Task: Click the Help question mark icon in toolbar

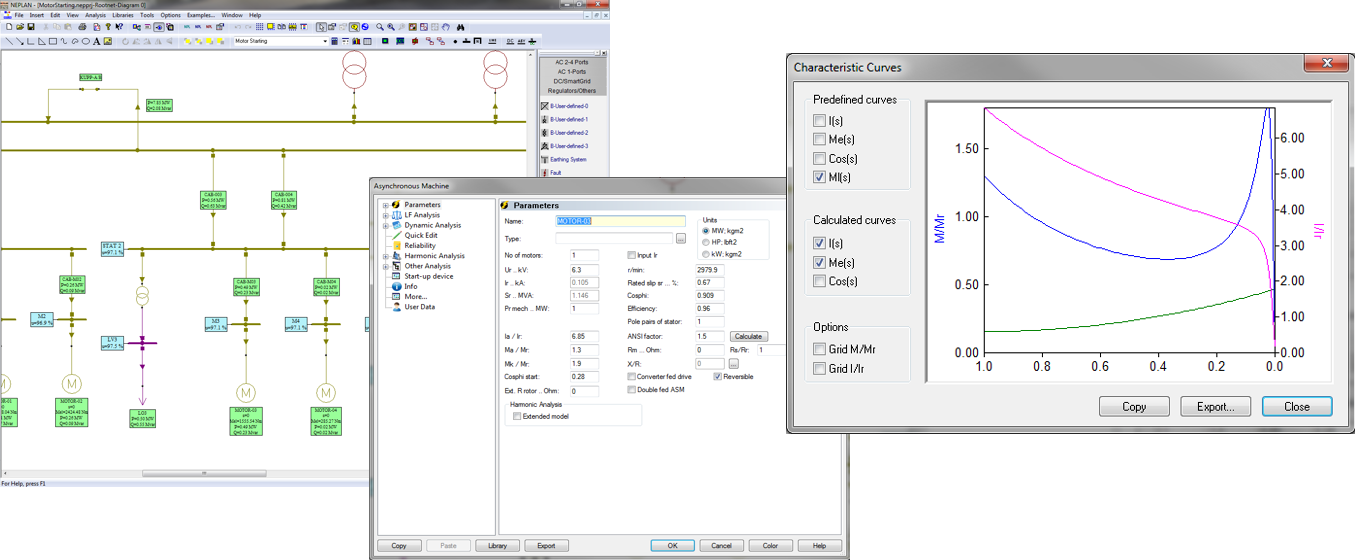Action: point(108,27)
